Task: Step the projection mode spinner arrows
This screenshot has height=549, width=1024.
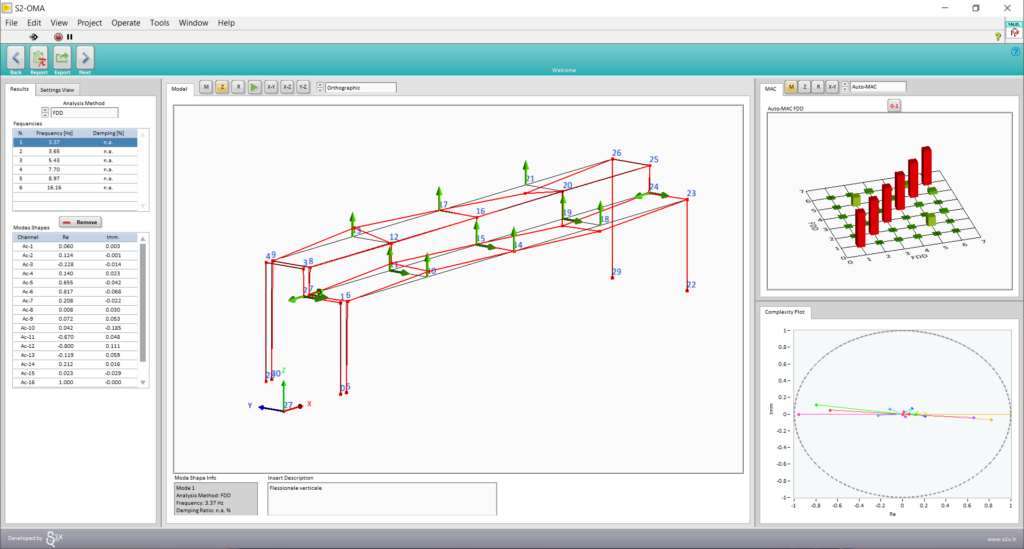Action: click(x=320, y=87)
